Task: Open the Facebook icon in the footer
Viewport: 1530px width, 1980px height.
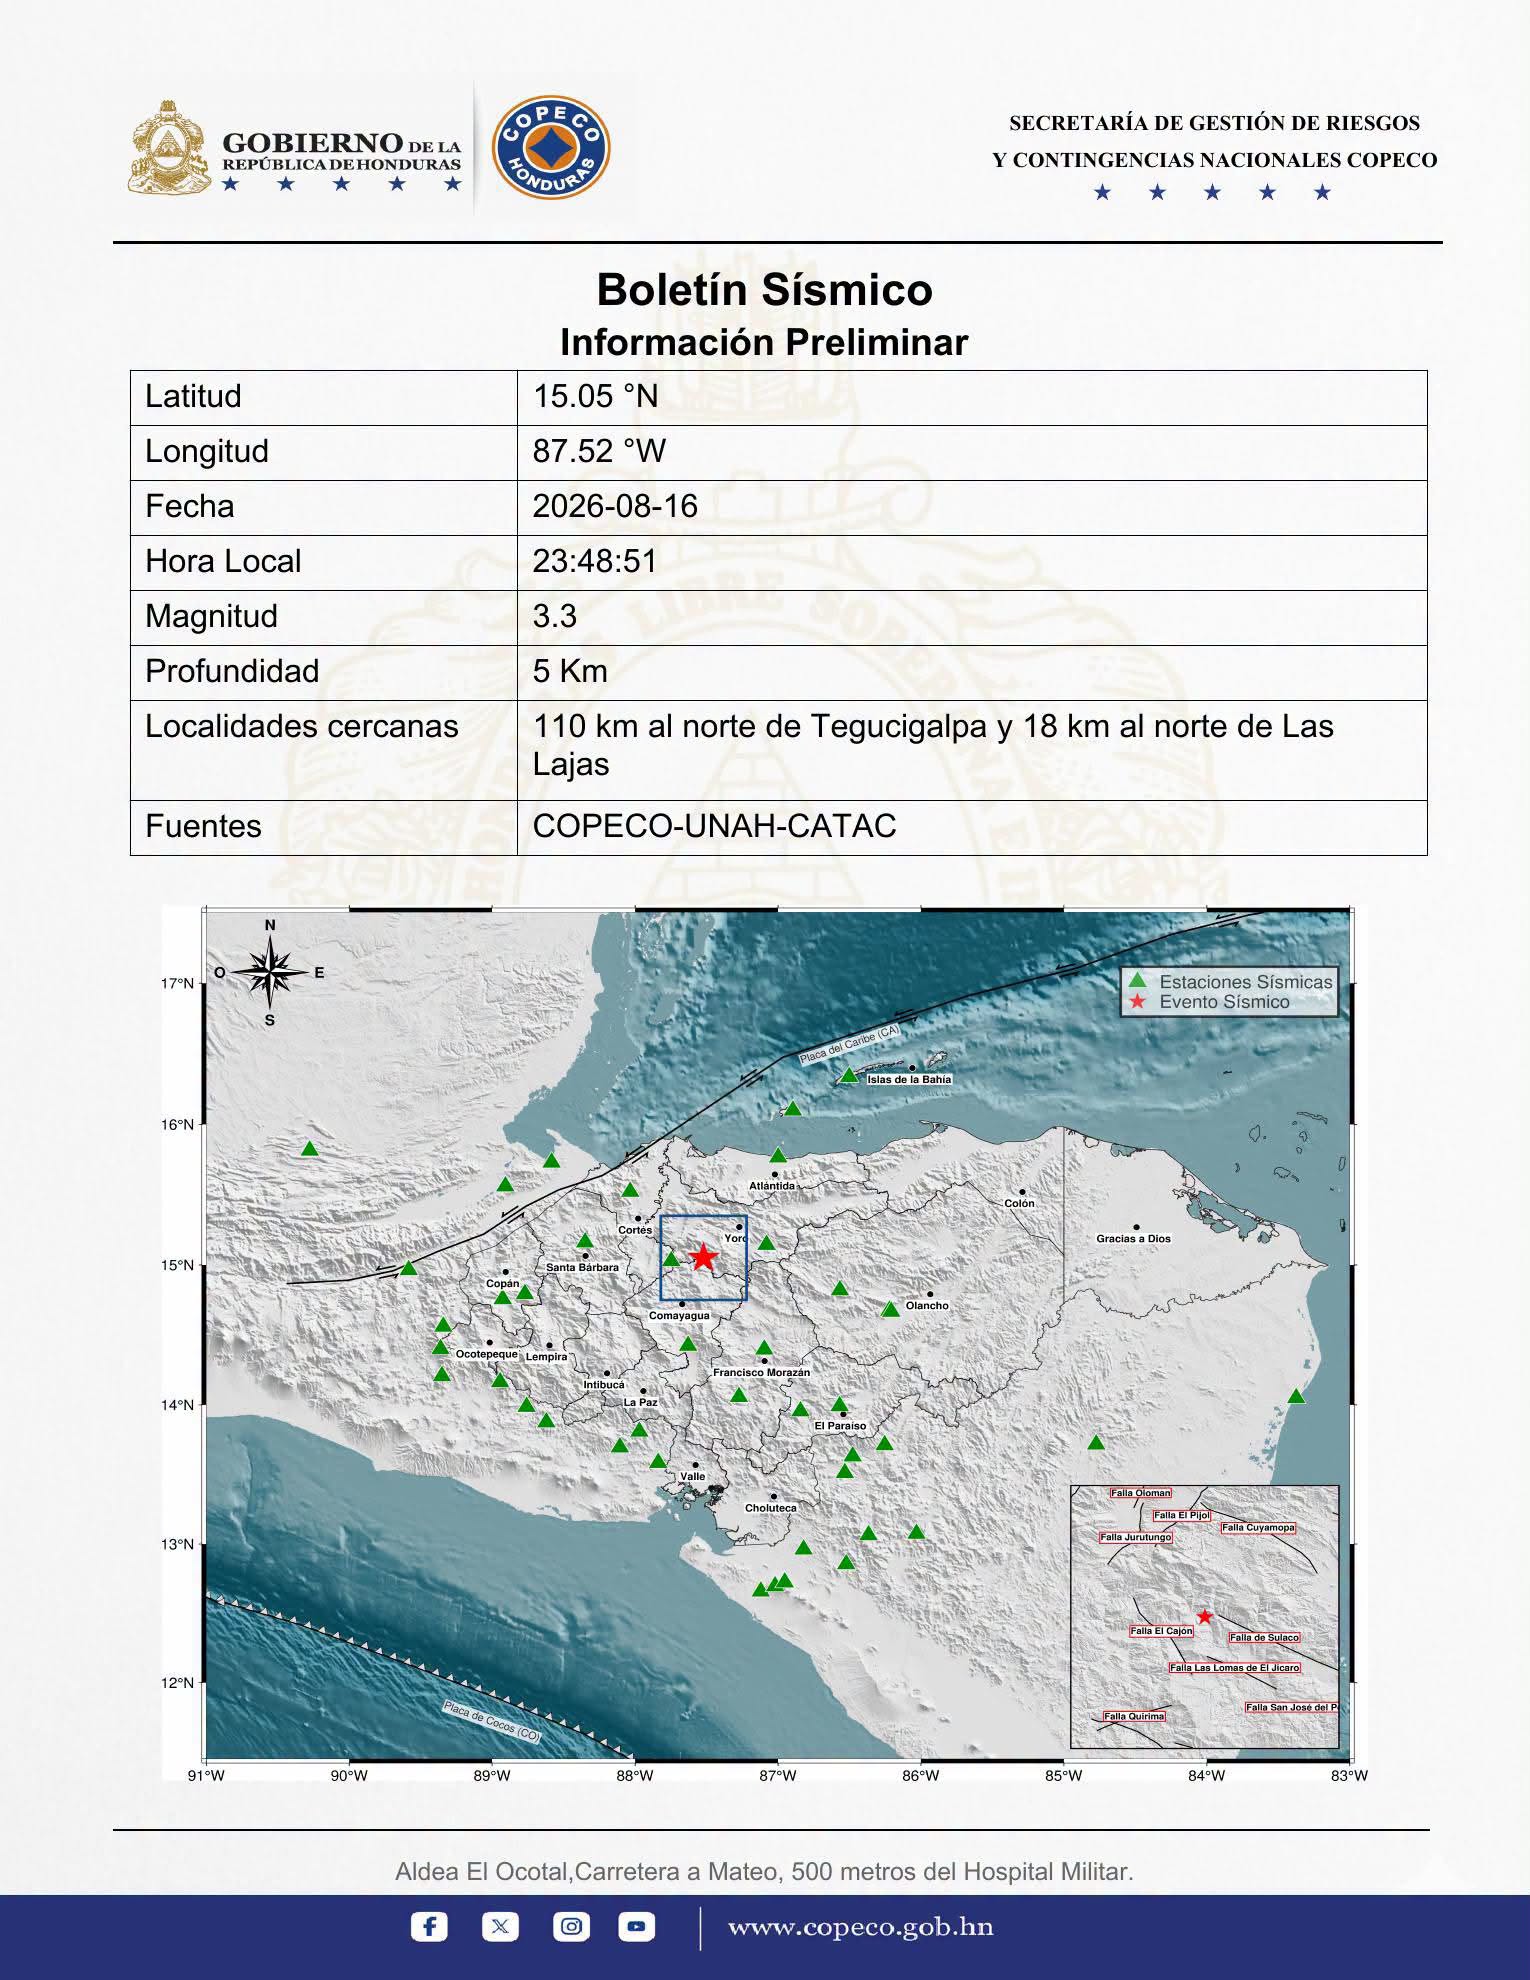Action: coord(429,1926)
